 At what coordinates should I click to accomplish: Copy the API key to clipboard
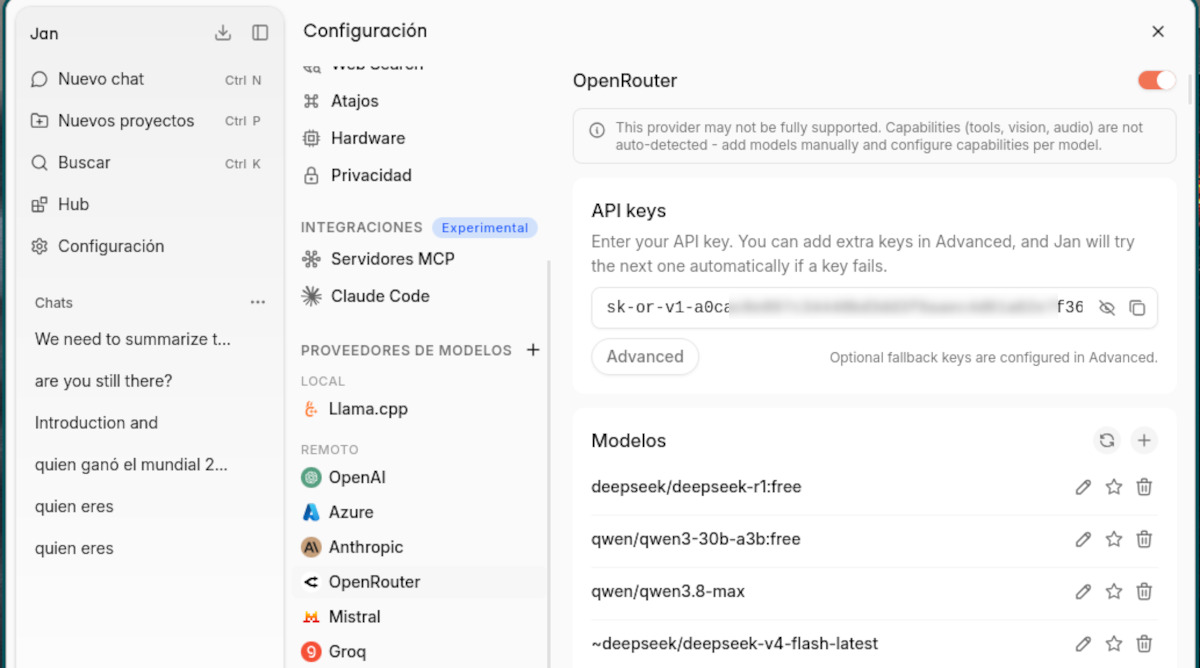click(x=1137, y=308)
